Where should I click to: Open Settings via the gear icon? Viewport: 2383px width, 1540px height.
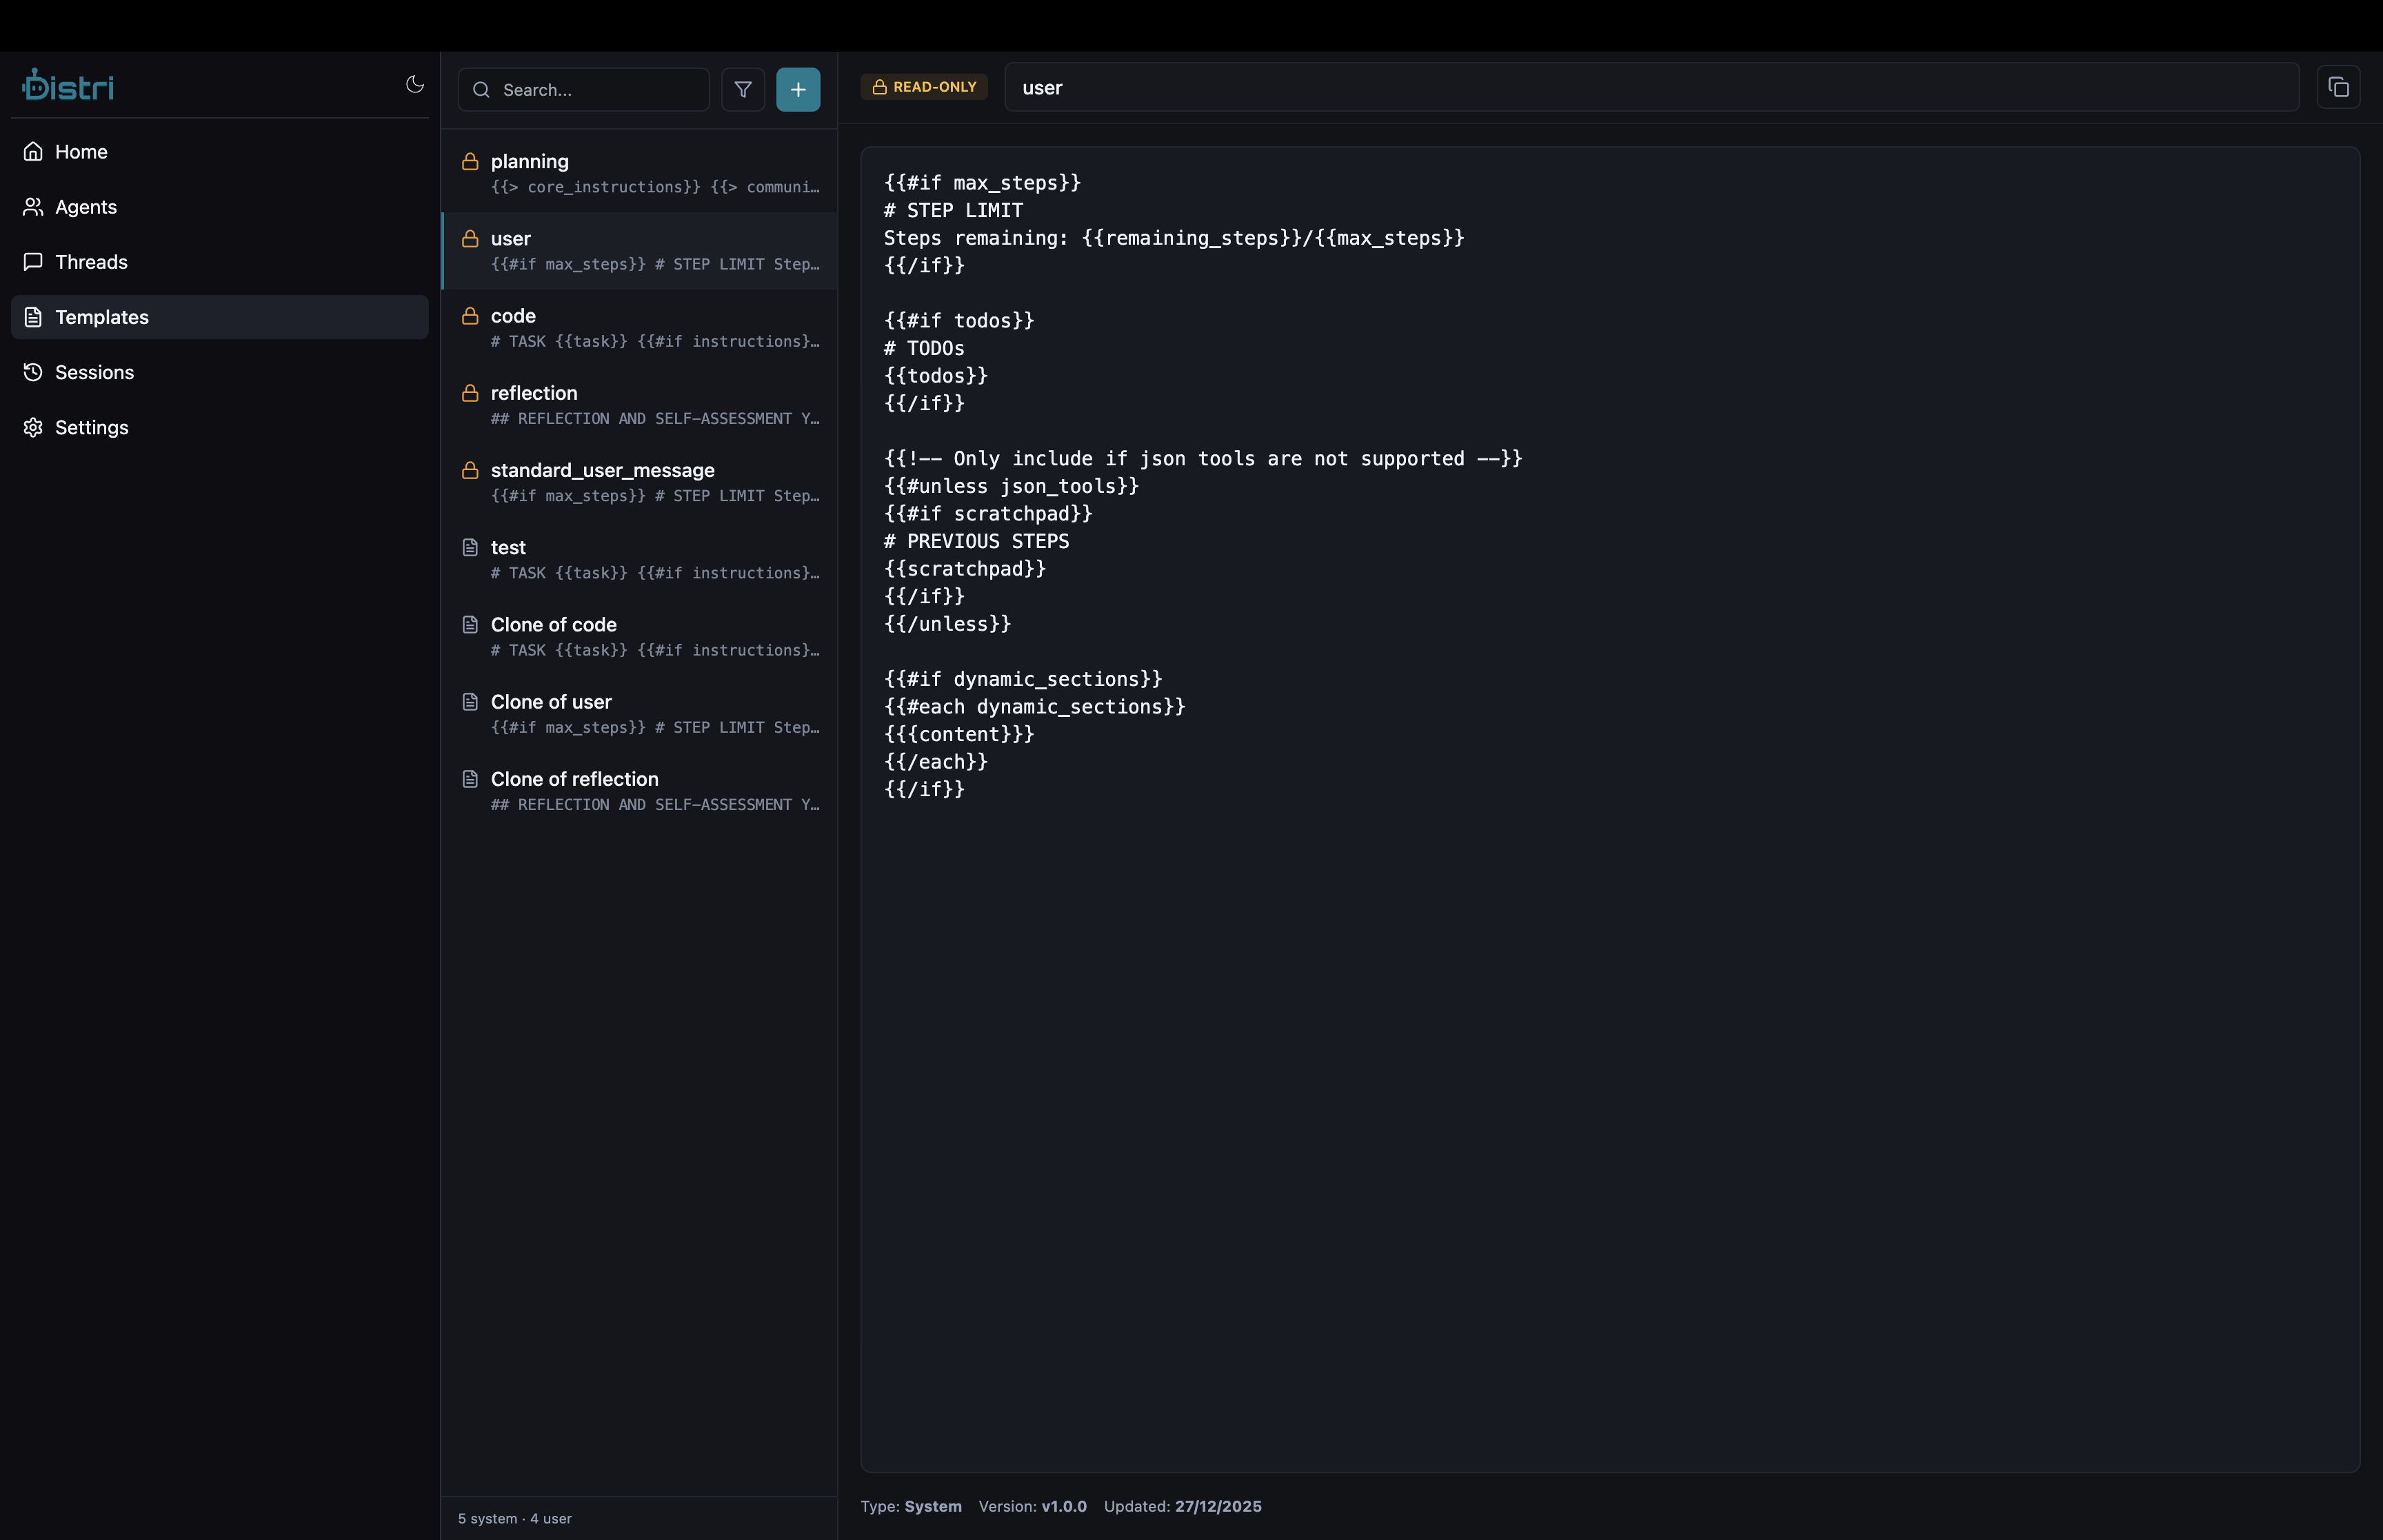click(34, 428)
